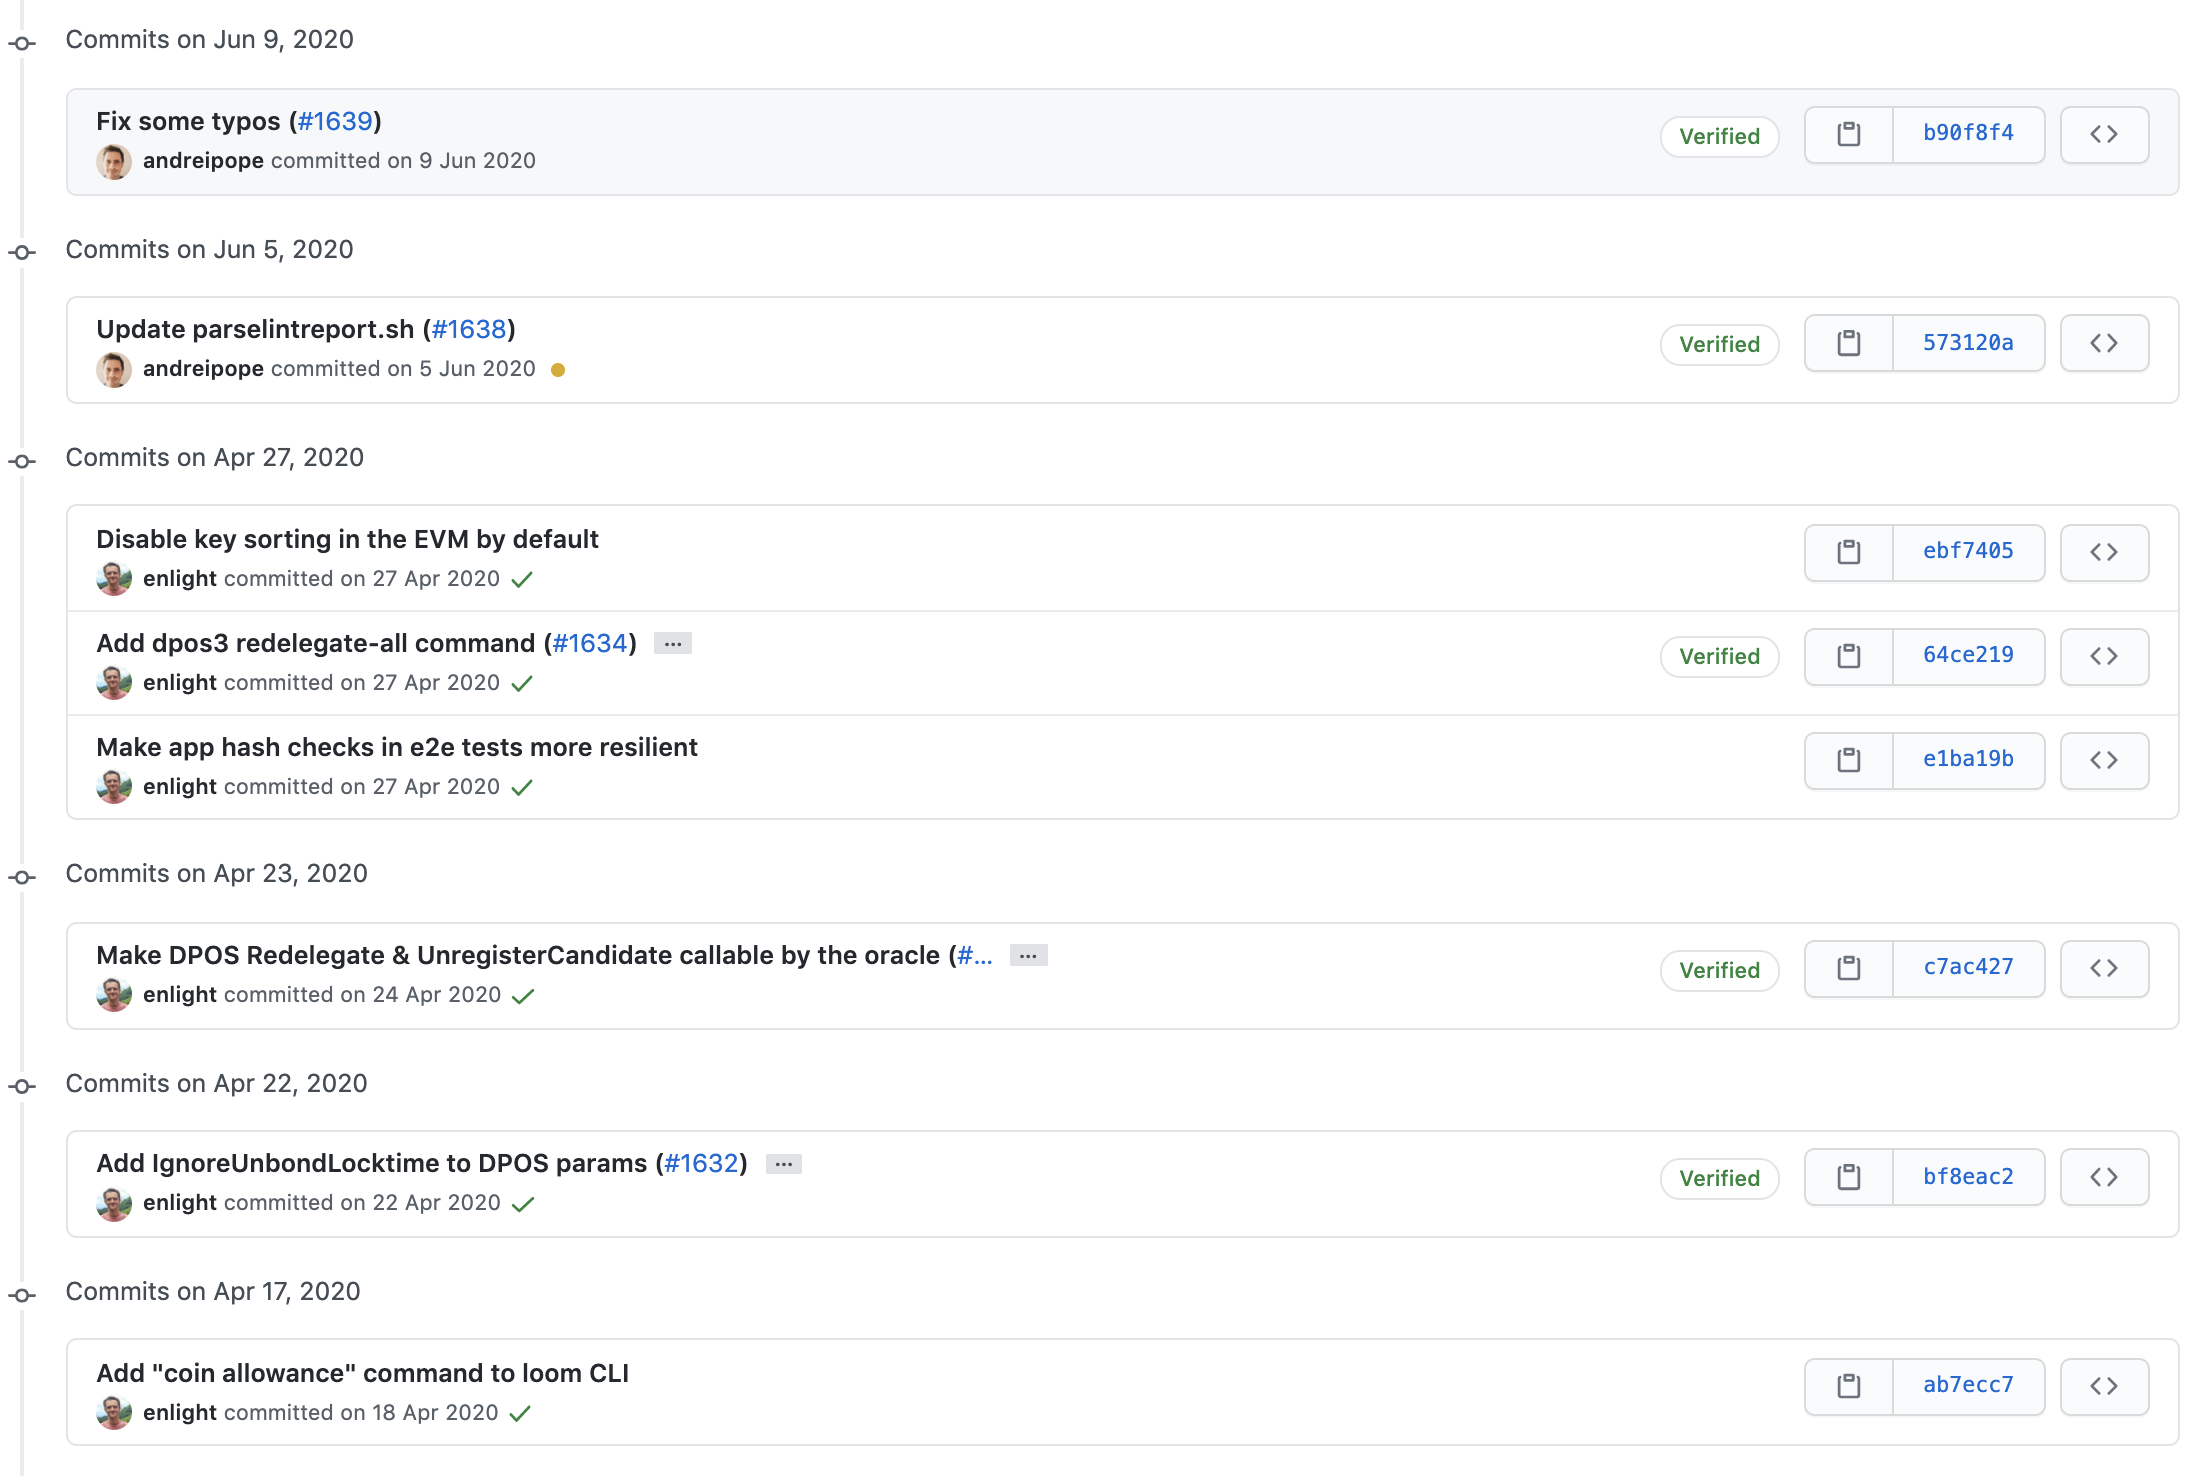2204x1476 pixels.
Task: Open pull request #1639 link
Action: (335, 121)
